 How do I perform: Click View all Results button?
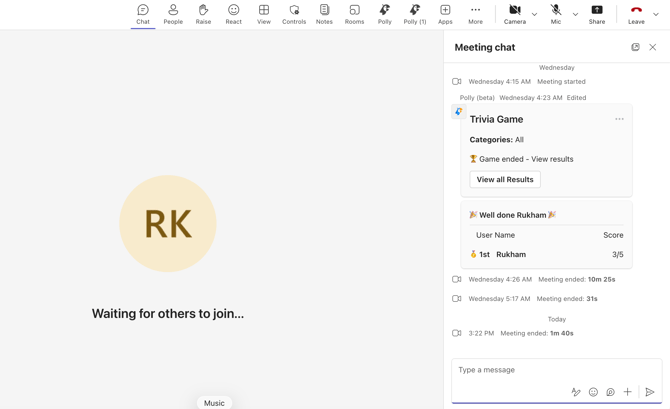pyautogui.click(x=505, y=180)
